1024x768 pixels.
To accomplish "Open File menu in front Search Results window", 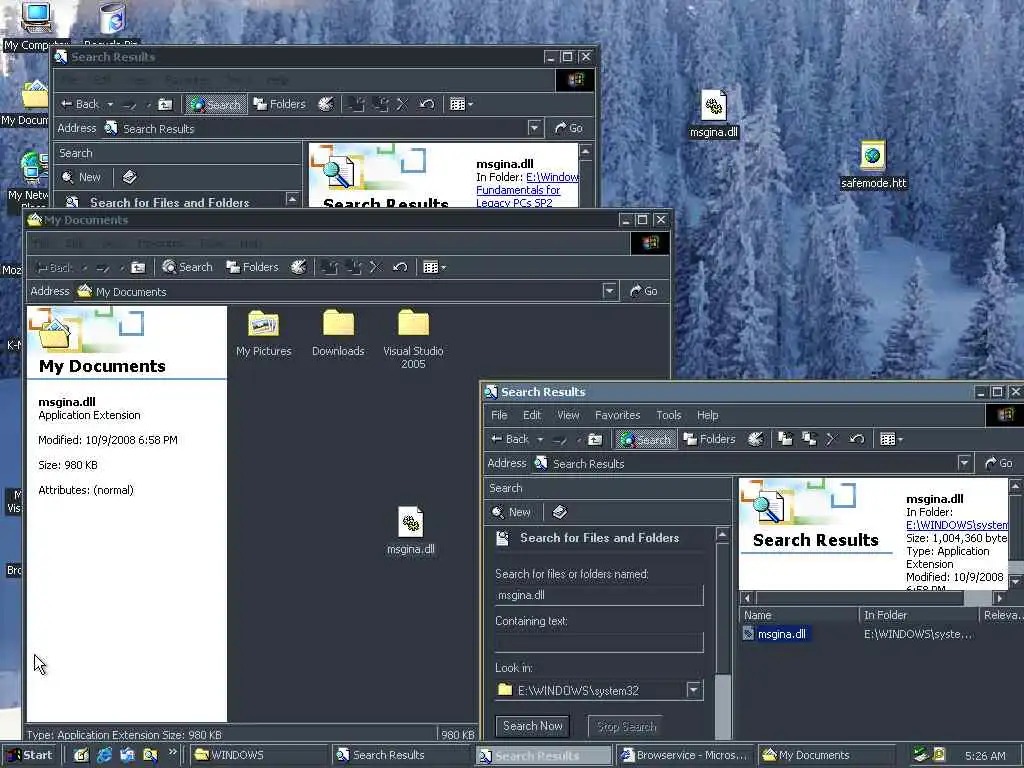I will click(x=499, y=415).
